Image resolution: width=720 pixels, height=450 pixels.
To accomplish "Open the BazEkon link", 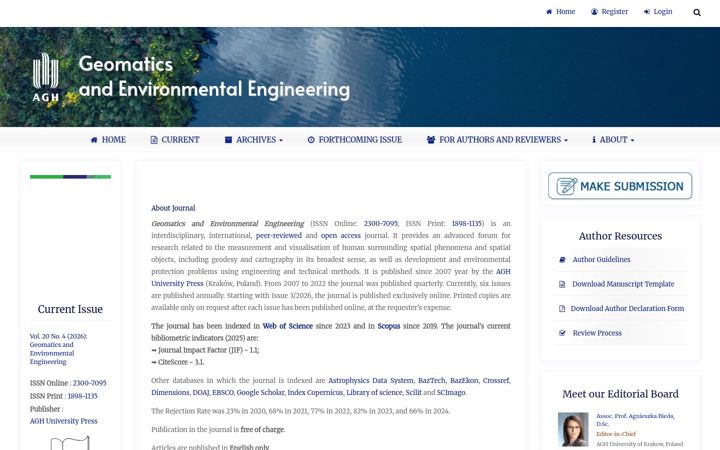I will click(464, 381).
